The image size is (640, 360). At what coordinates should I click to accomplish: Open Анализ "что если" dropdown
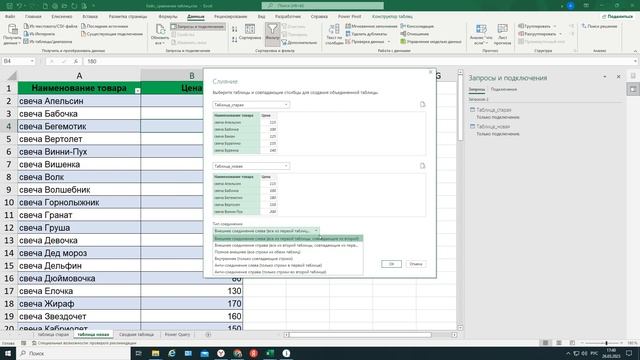(x=481, y=34)
